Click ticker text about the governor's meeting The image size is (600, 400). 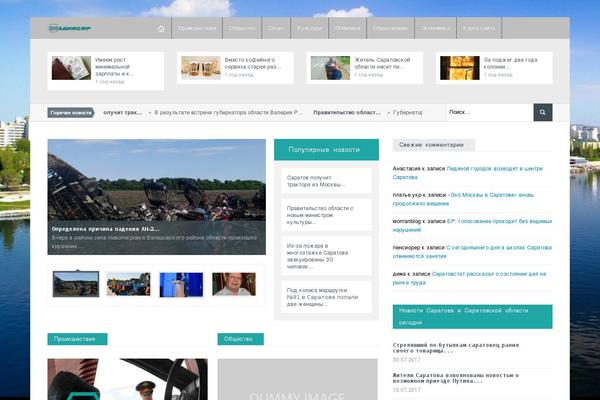228,113
